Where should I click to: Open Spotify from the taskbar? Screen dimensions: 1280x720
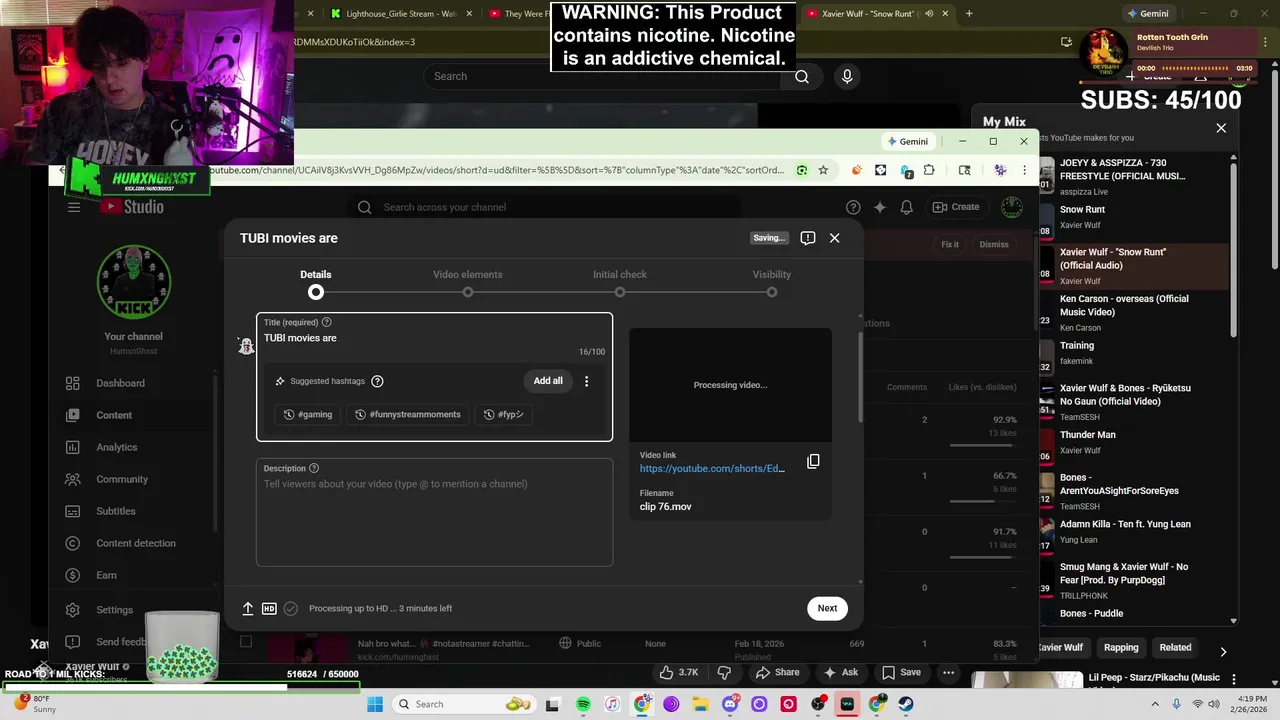(x=583, y=704)
